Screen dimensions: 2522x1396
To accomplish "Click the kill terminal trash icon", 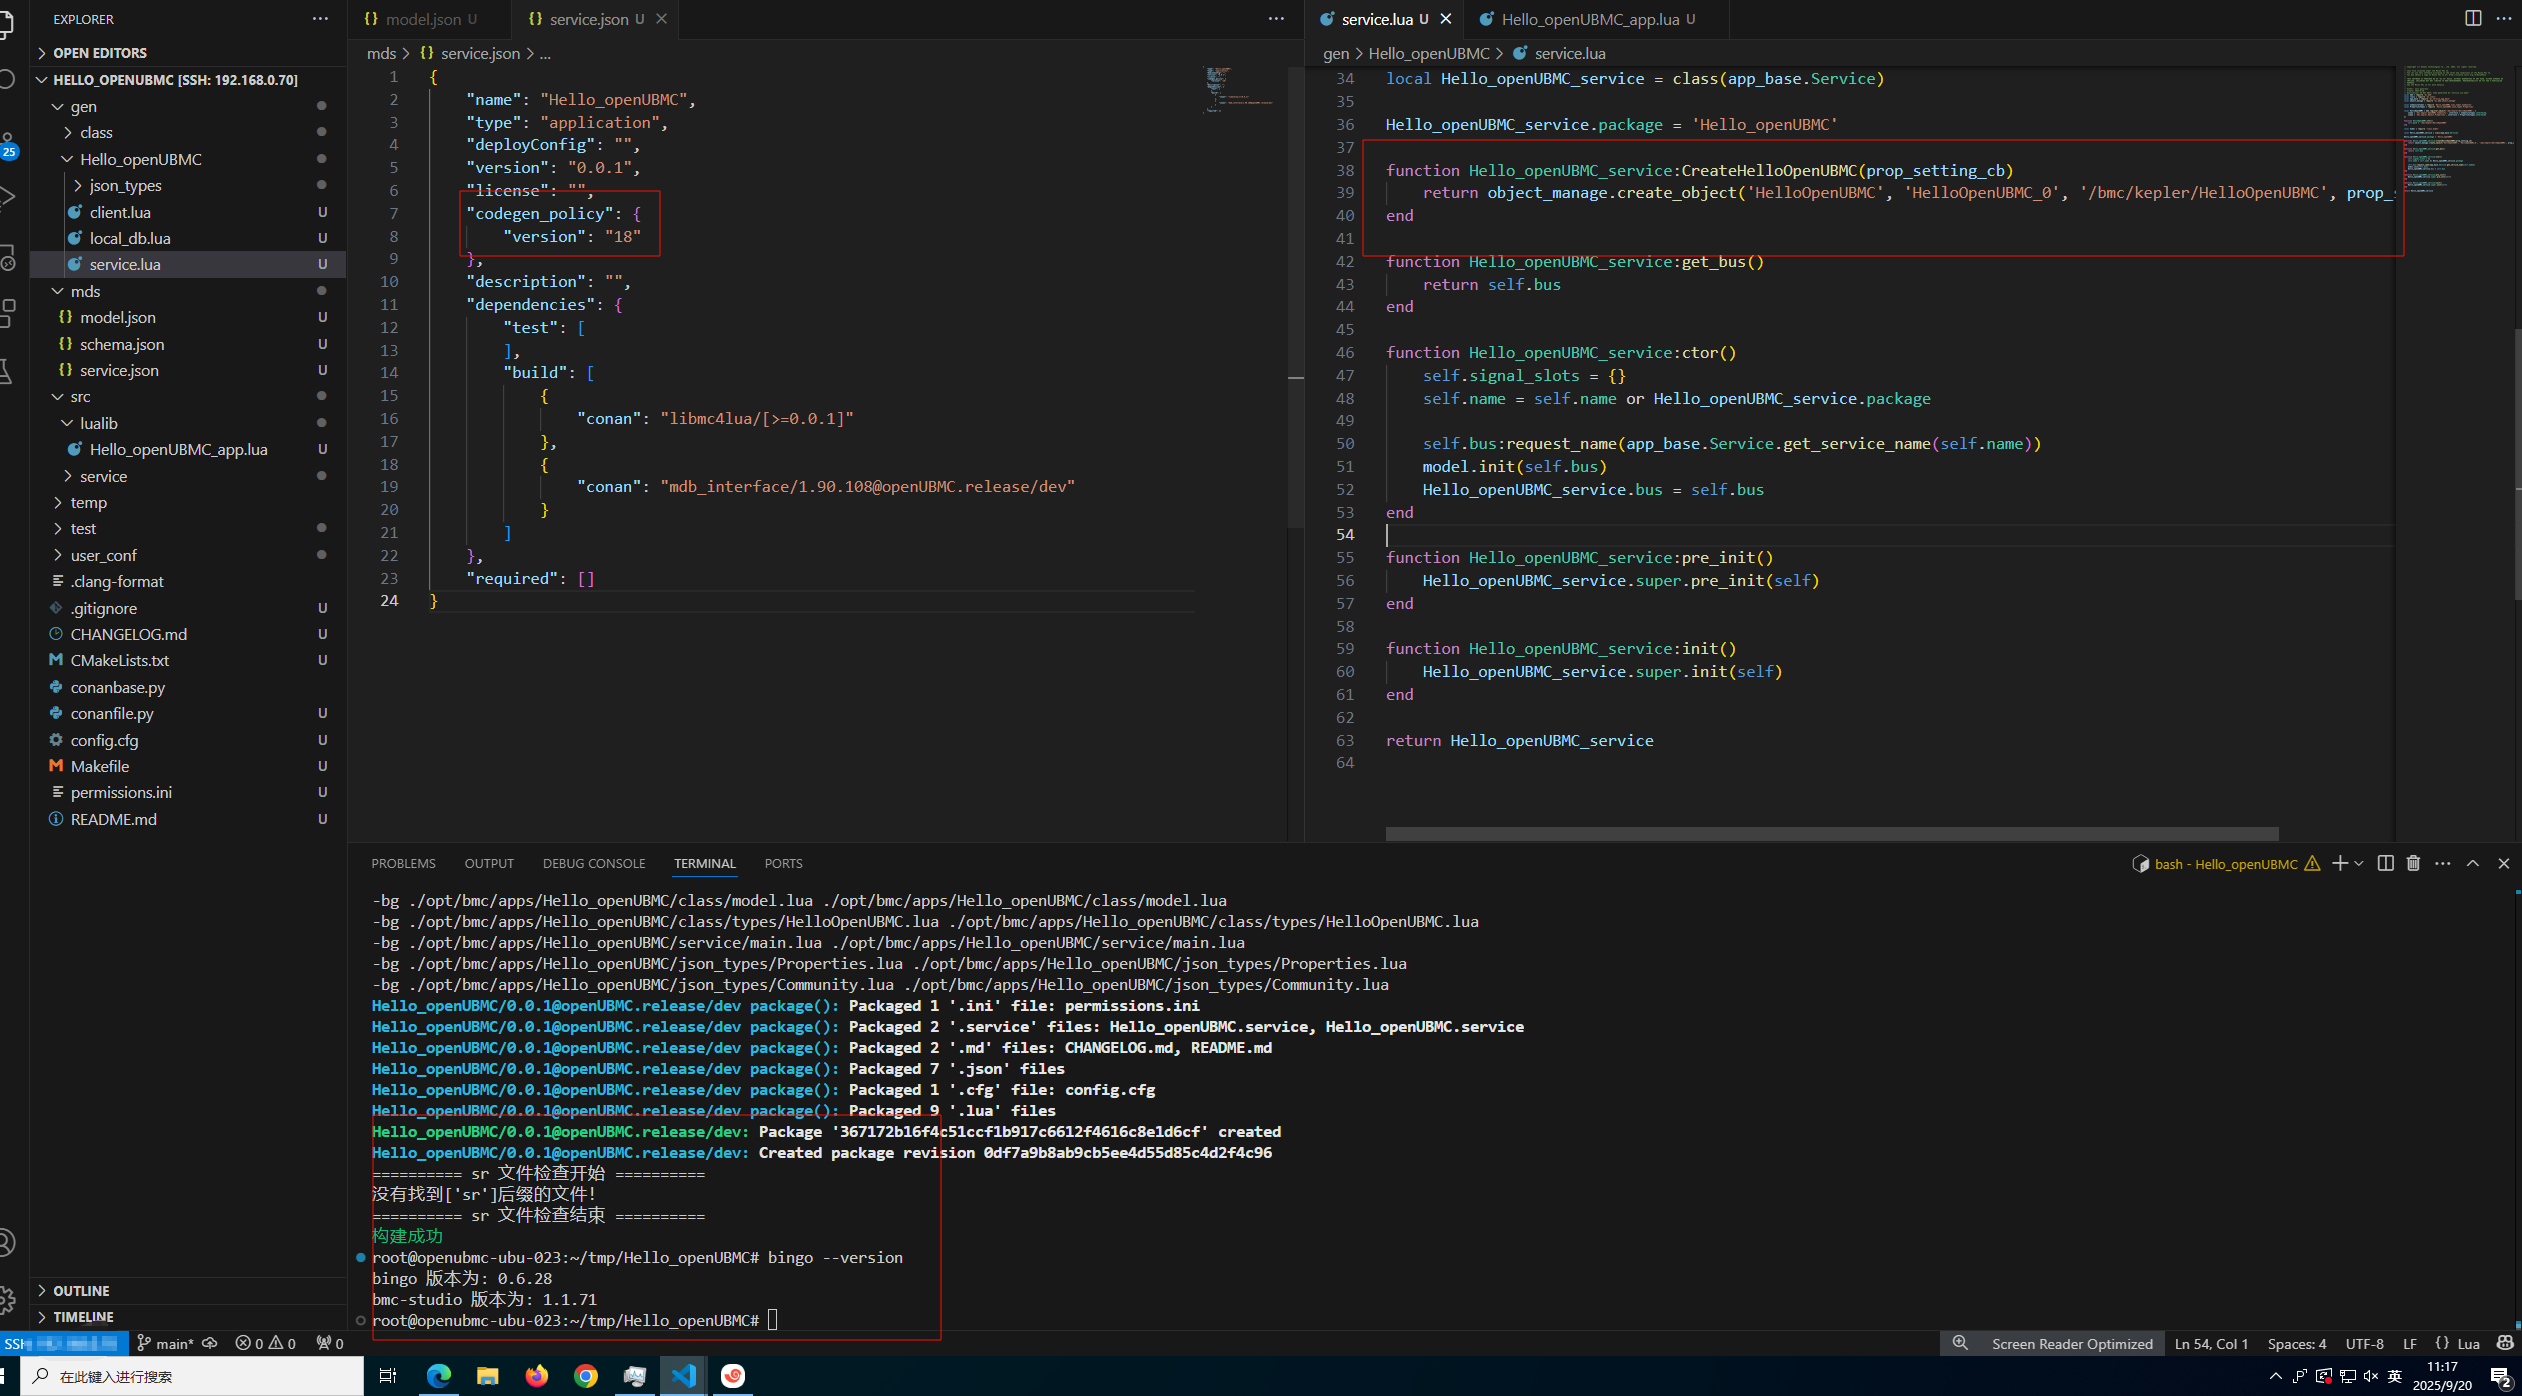I will point(2413,863).
